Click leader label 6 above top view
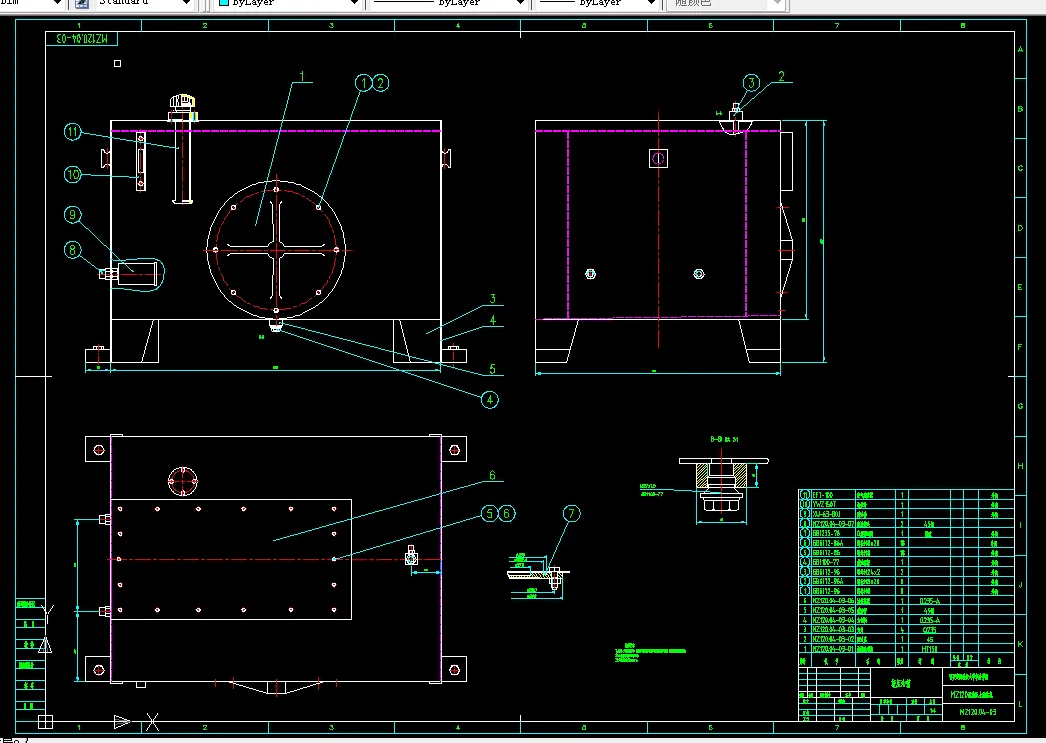The width and height of the screenshot is (1046, 743). pos(492,476)
